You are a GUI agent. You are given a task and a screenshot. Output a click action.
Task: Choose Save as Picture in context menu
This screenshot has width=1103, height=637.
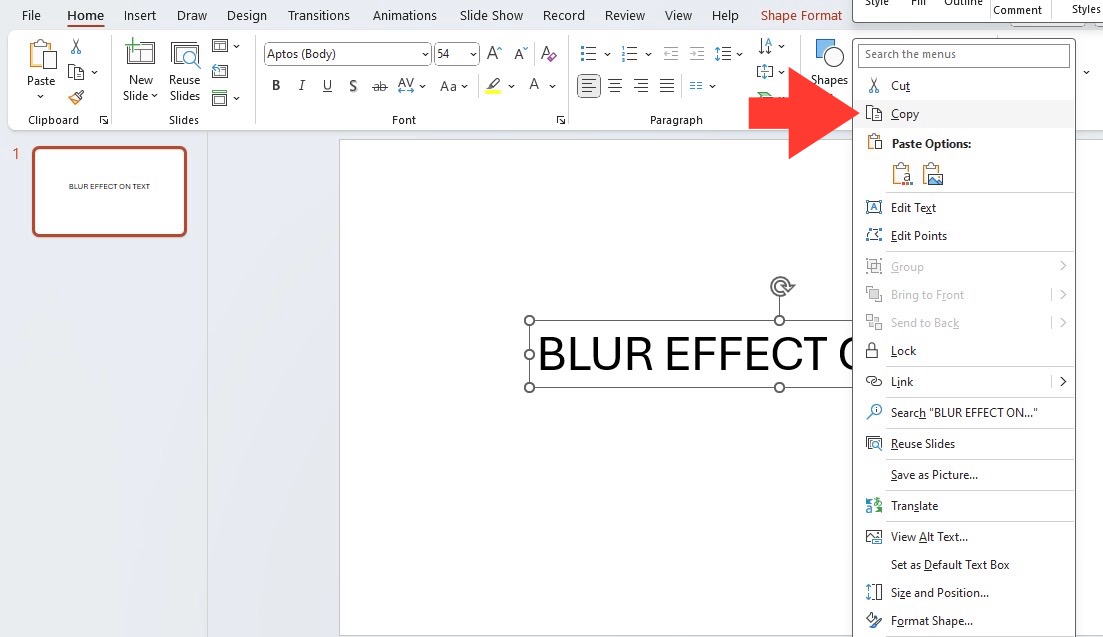tap(964, 475)
